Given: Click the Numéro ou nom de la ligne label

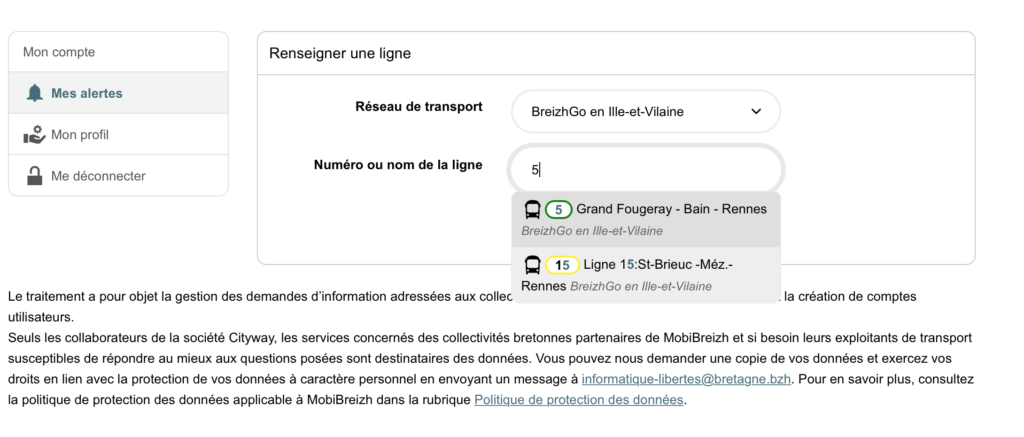Looking at the screenshot, I should [398, 165].
